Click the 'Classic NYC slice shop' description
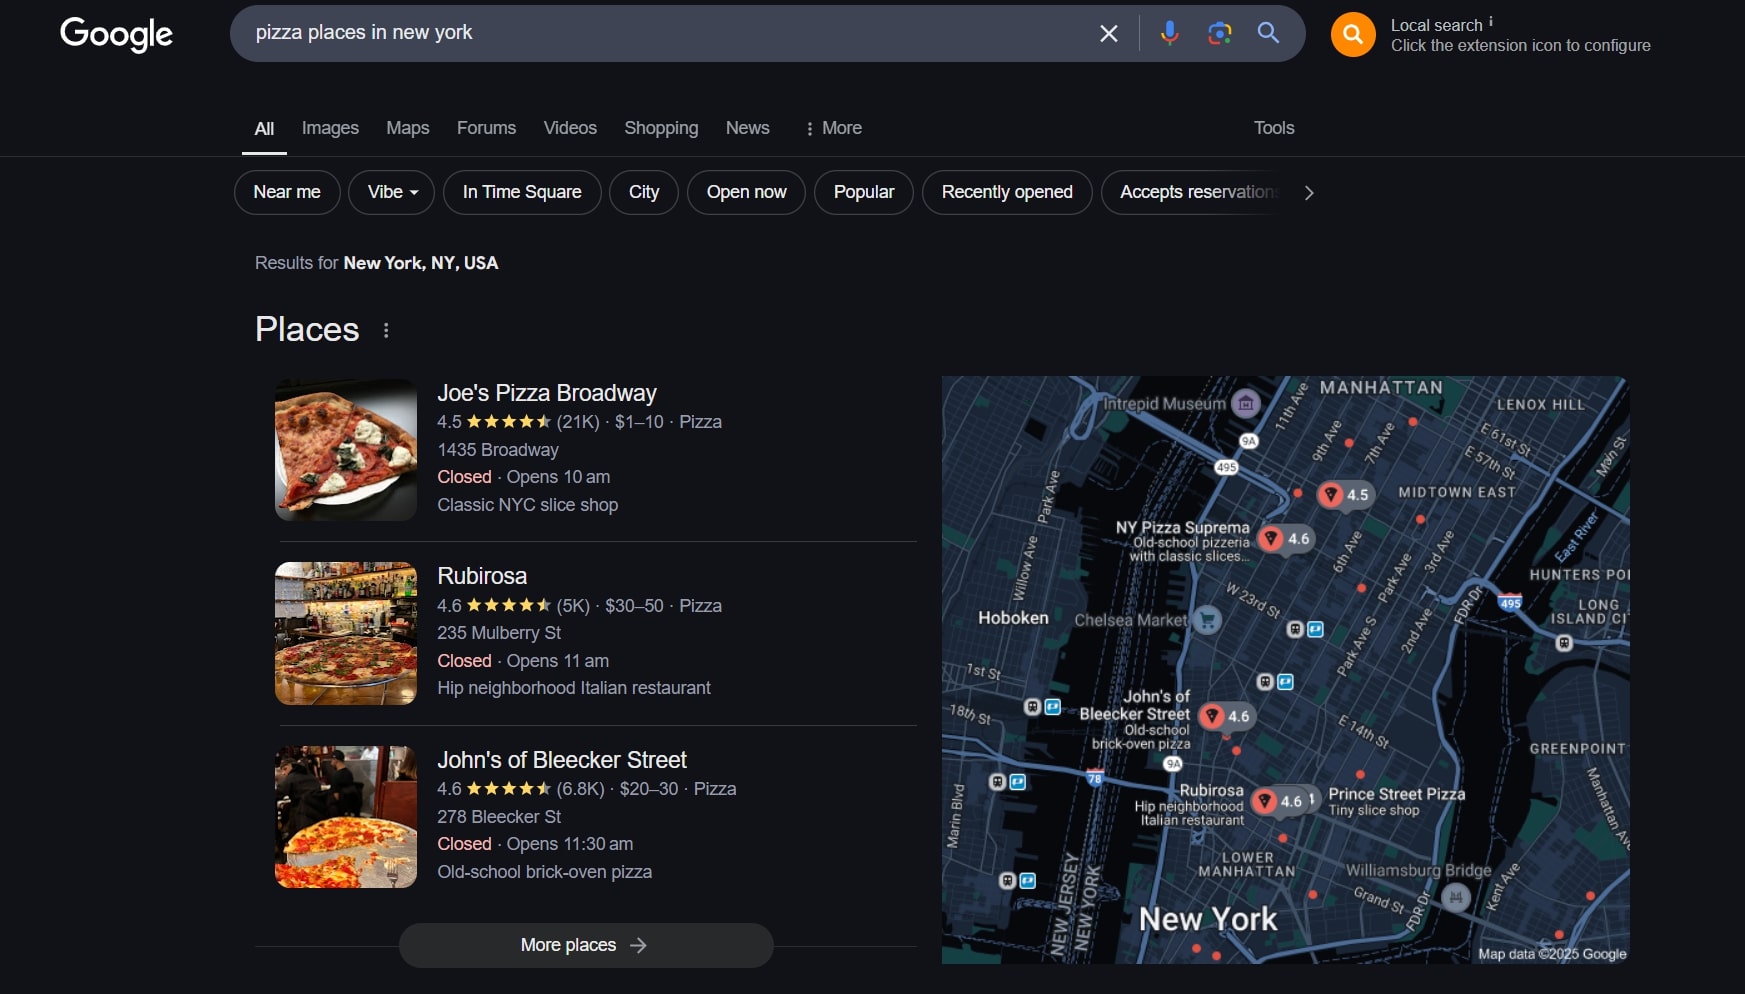The width and height of the screenshot is (1745, 994). pos(527,505)
